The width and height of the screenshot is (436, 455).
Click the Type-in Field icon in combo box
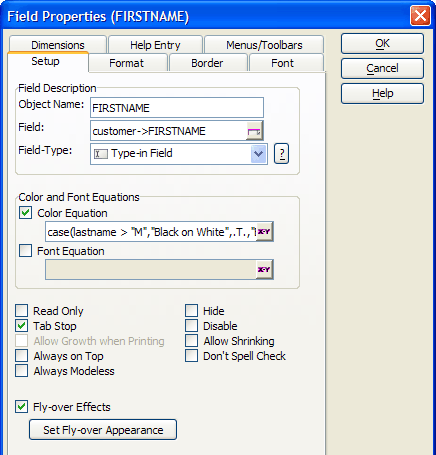click(x=101, y=154)
